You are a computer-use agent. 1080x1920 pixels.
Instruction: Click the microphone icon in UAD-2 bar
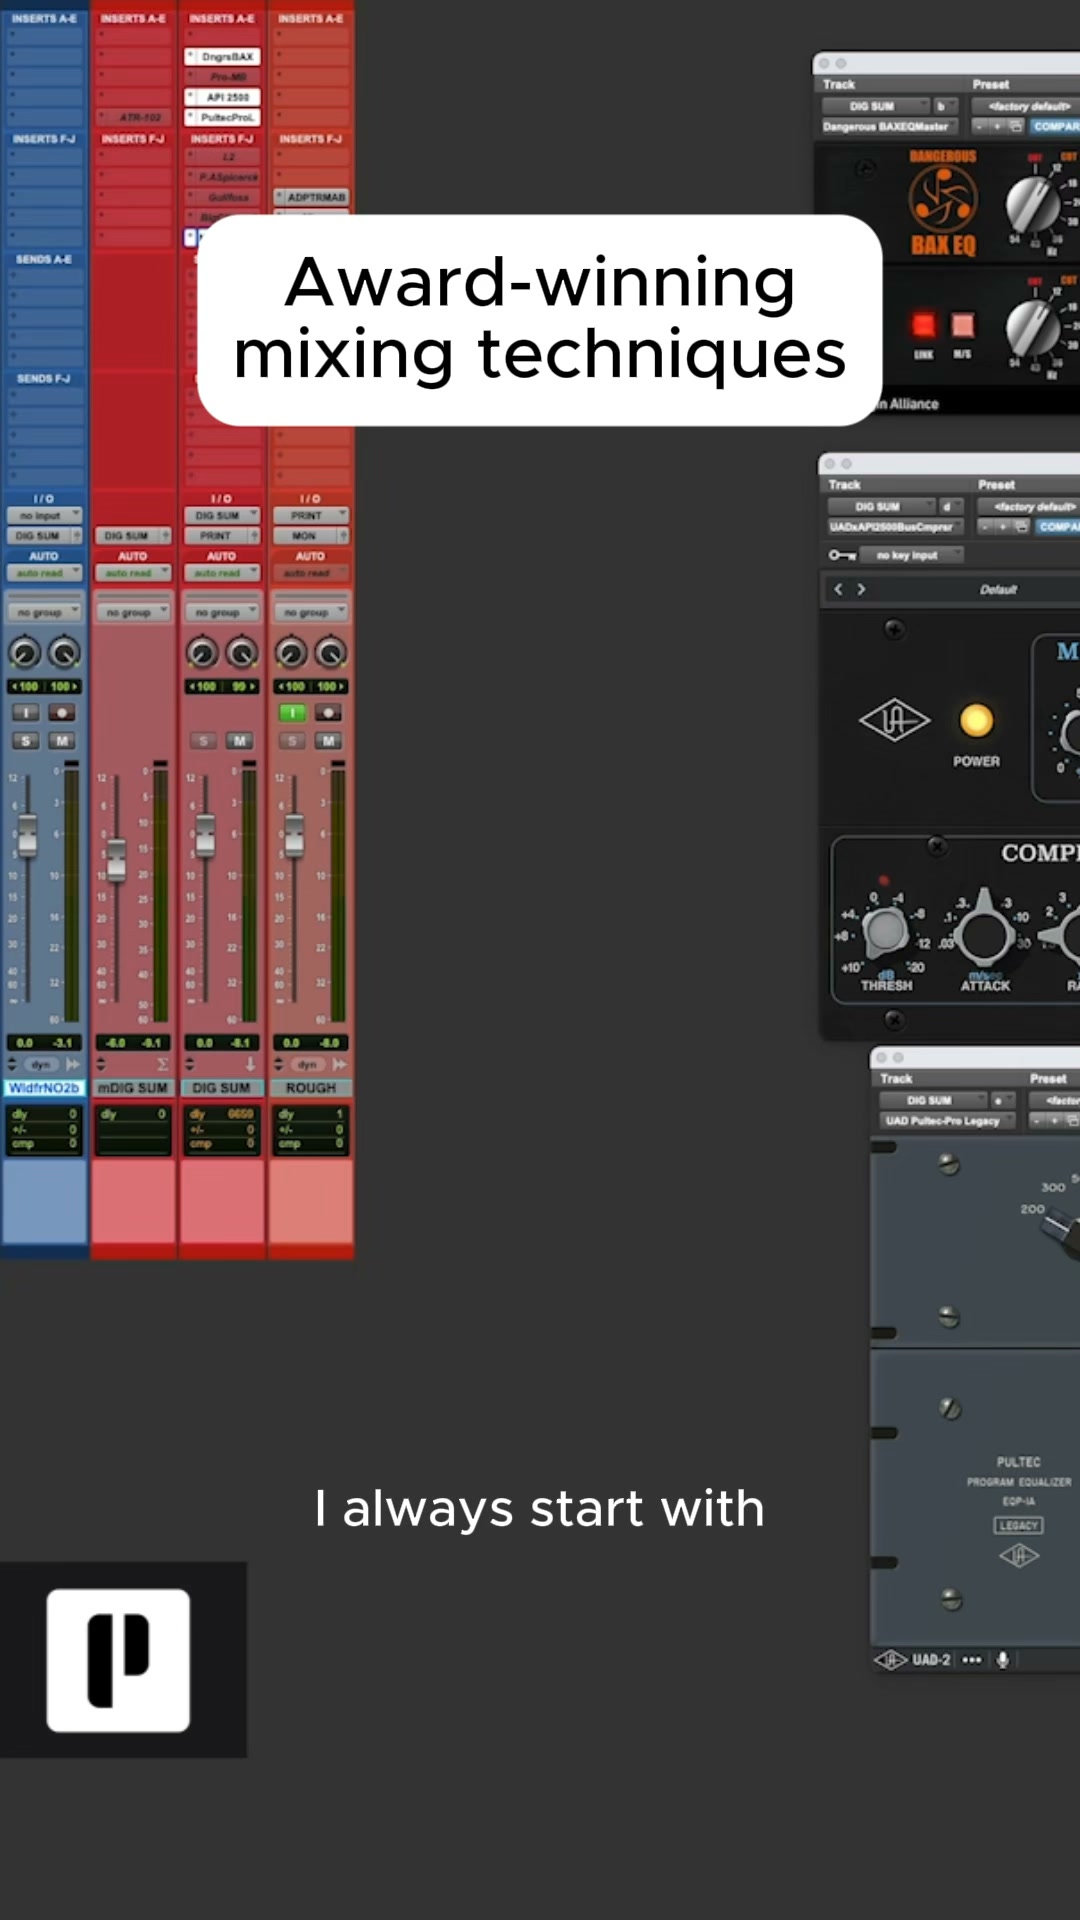click(x=1003, y=1660)
